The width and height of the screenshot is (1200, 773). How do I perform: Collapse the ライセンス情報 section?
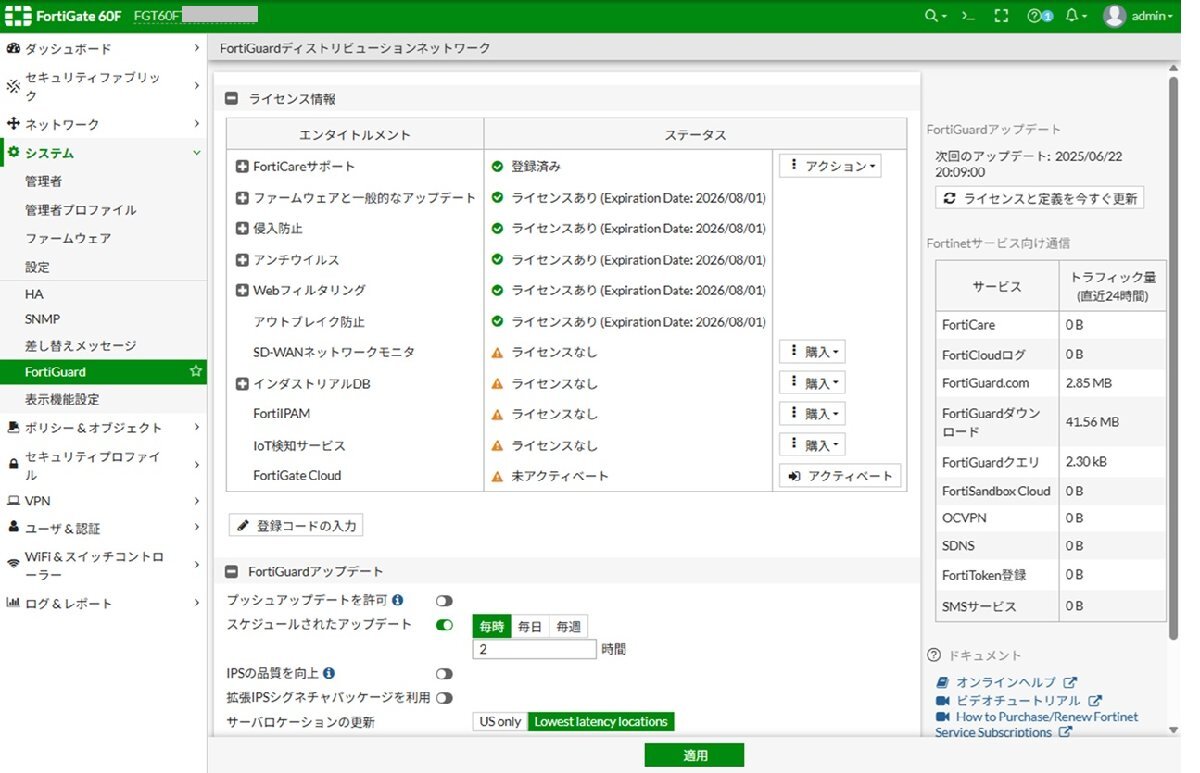[231, 99]
